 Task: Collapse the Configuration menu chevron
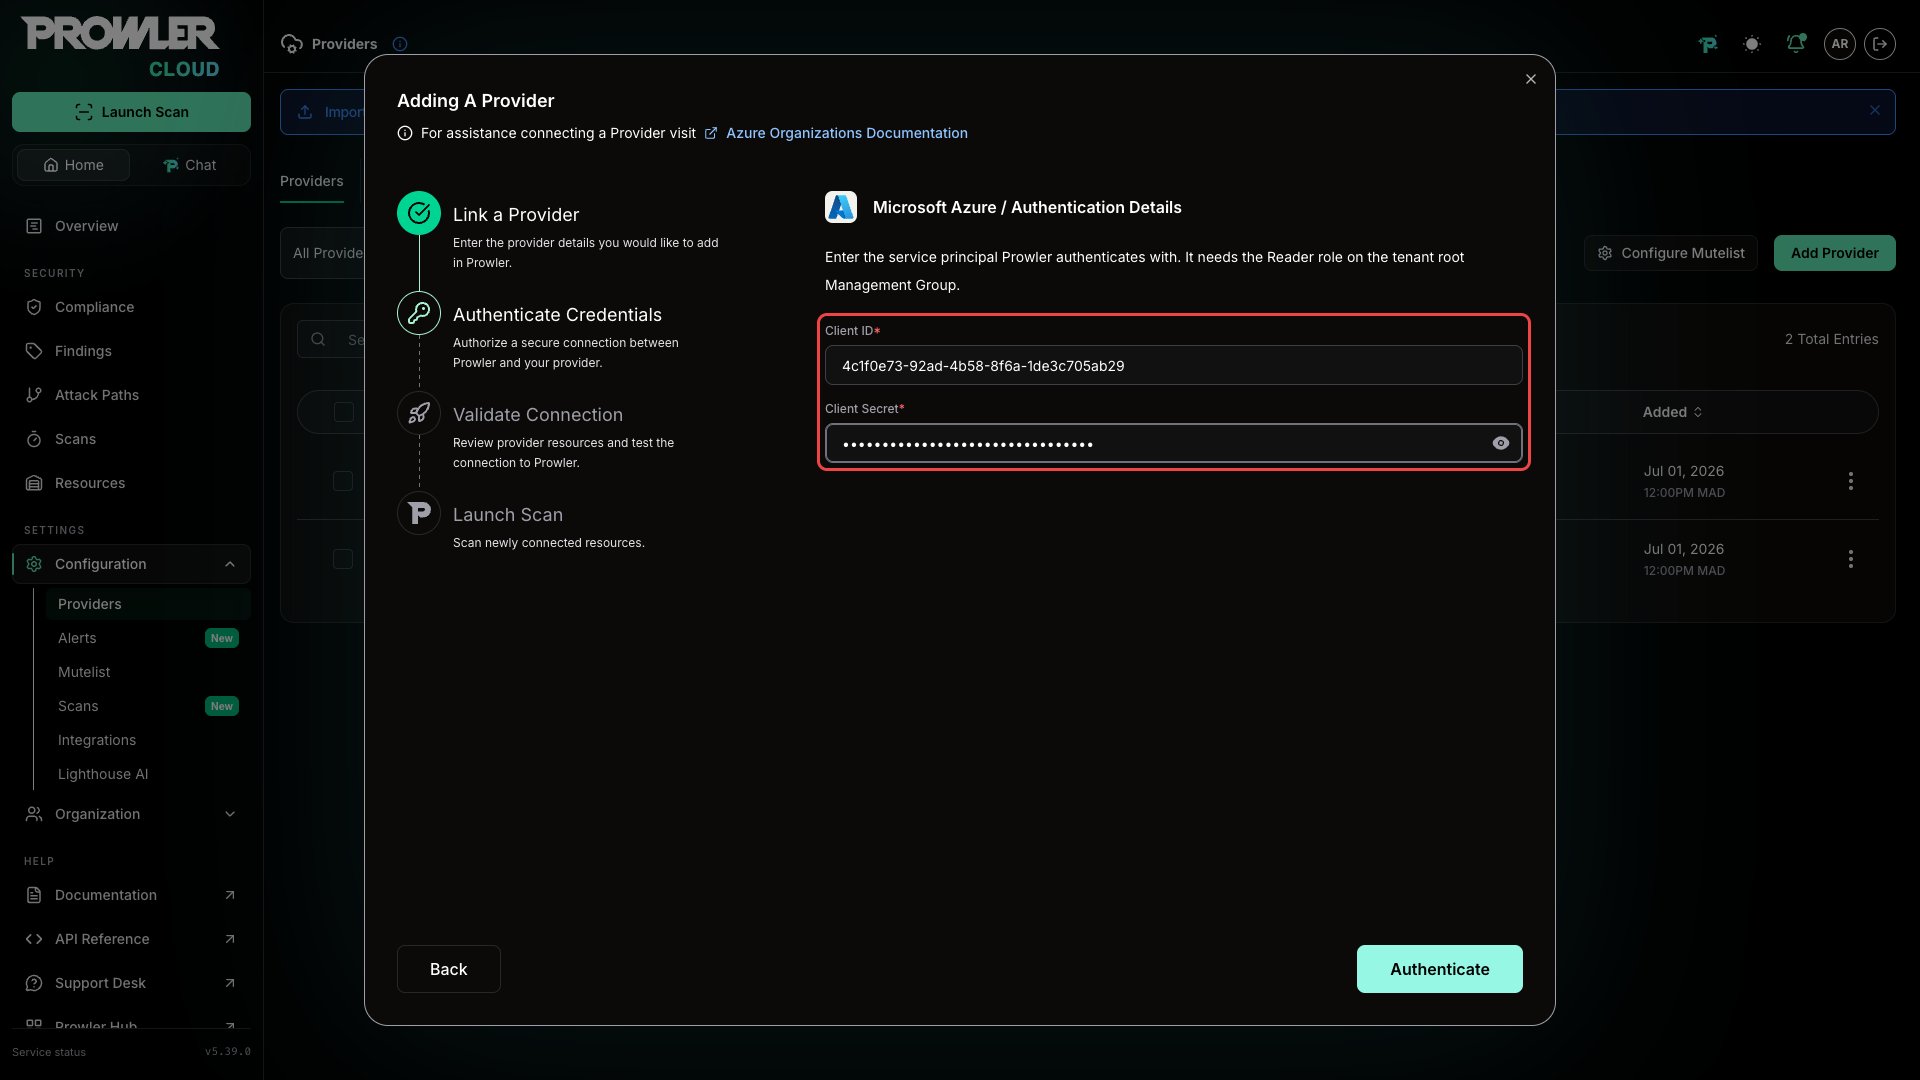[x=230, y=564]
